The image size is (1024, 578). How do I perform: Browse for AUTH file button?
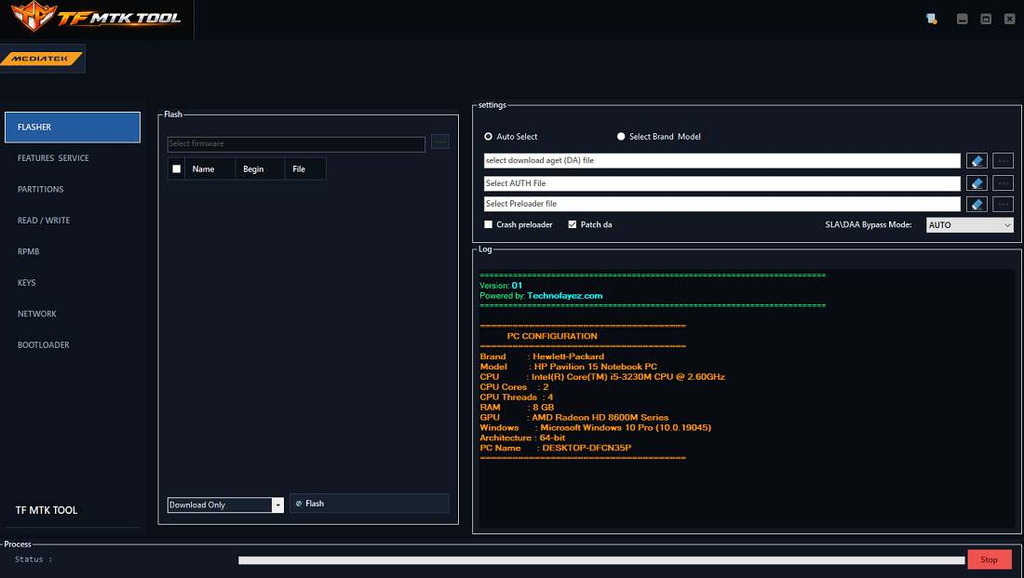pyautogui.click(x=1003, y=184)
